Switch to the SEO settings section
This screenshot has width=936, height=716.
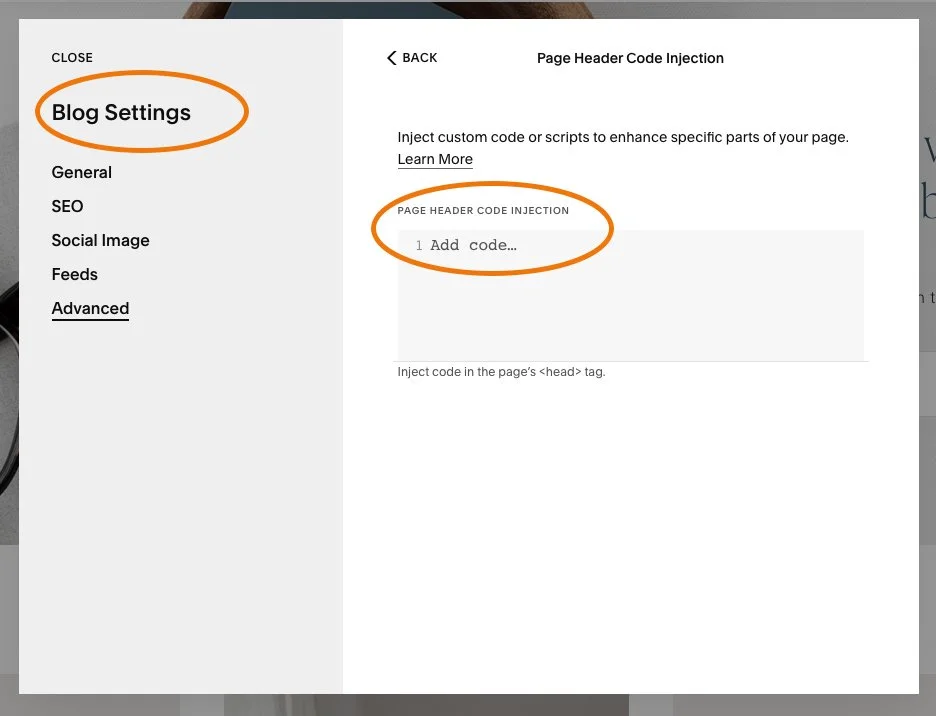[x=67, y=206]
